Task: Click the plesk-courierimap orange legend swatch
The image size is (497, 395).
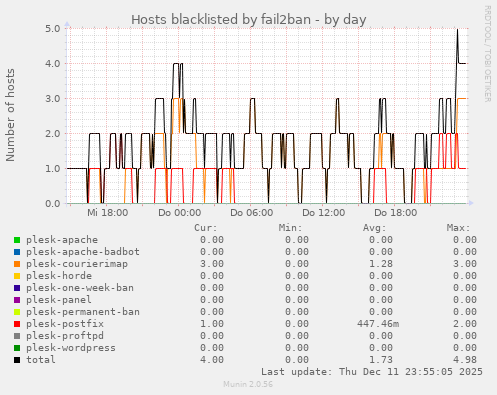Action: click(17, 264)
